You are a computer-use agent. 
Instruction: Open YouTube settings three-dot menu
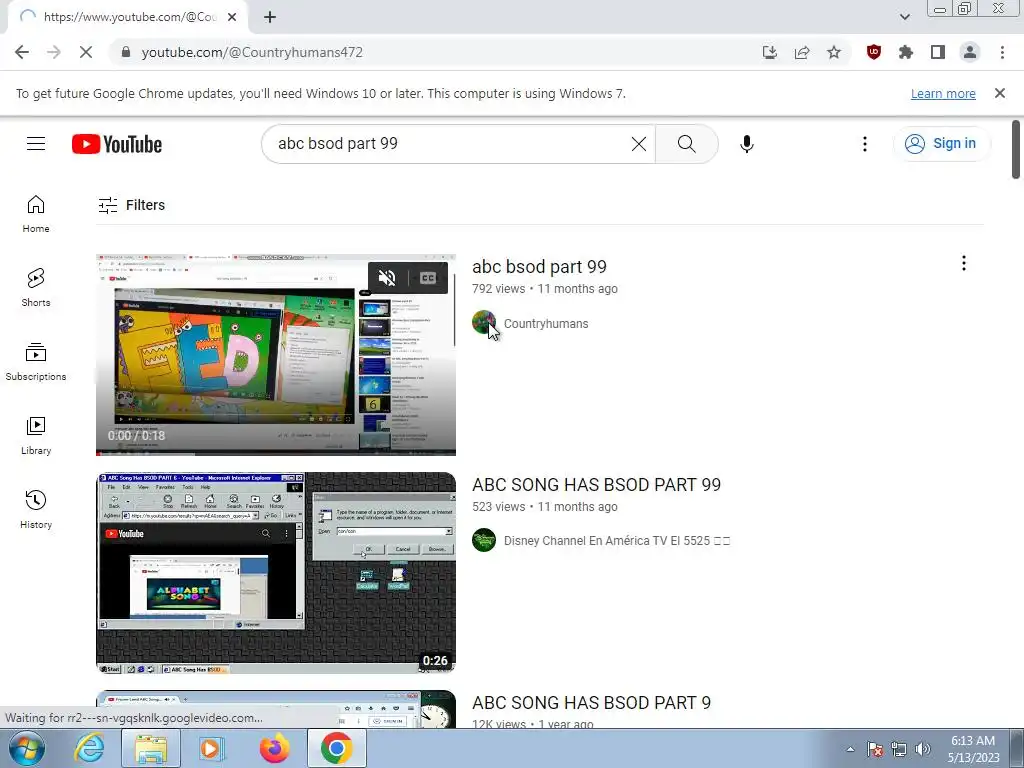point(865,144)
